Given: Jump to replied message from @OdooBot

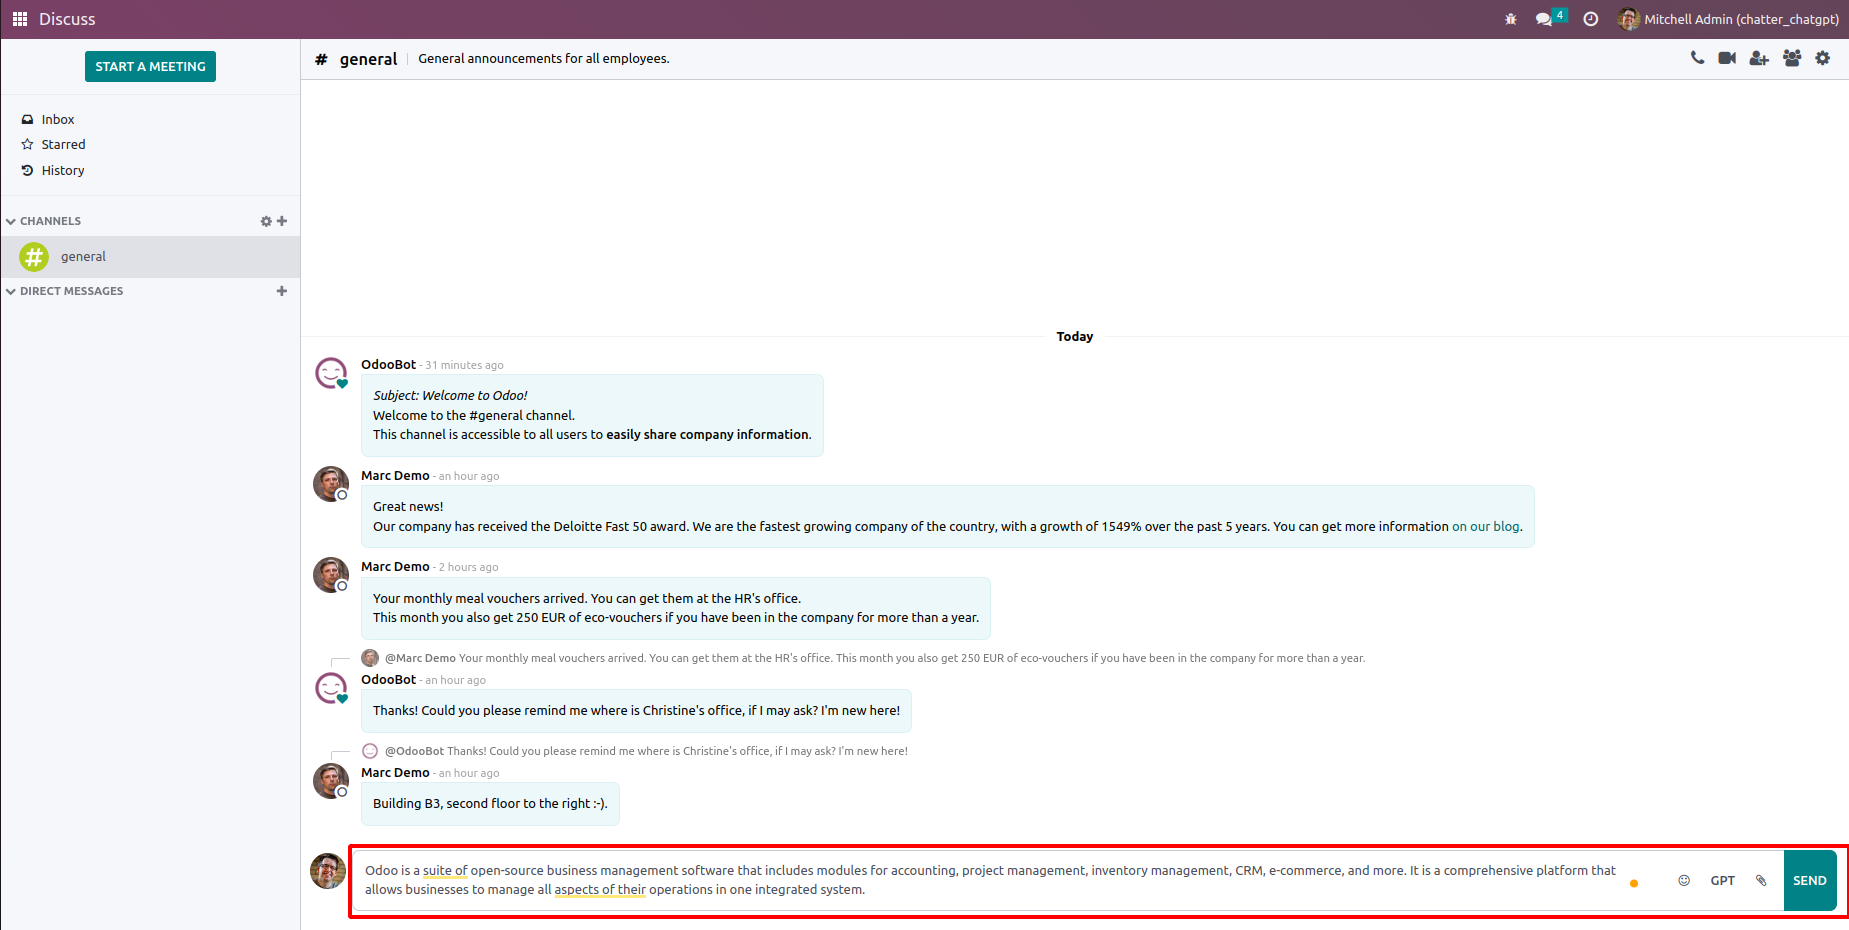Looking at the screenshot, I should 646,751.
